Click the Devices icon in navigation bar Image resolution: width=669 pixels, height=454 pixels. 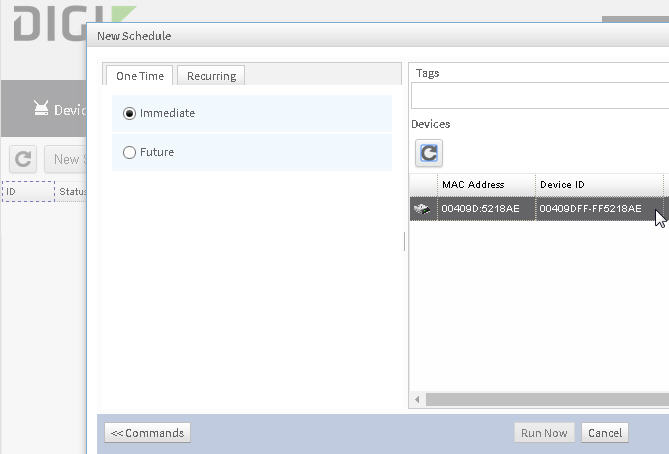(x=41, y=109)
